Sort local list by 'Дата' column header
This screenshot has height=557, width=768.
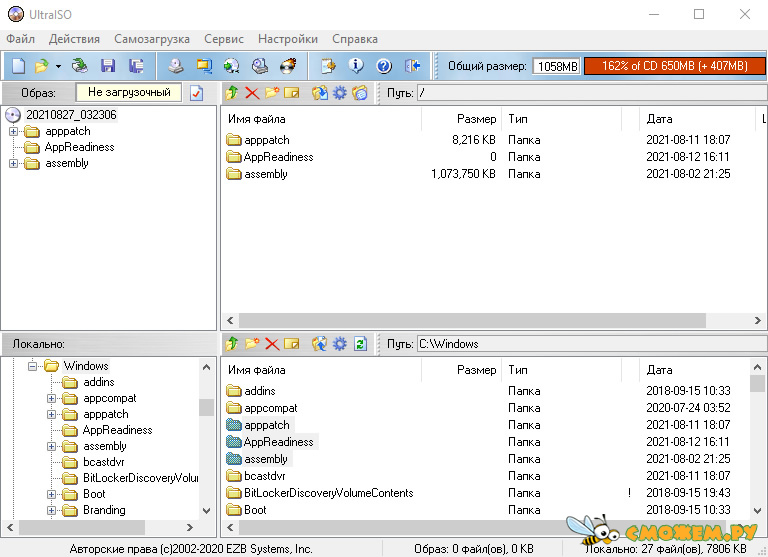click(695, 370)
